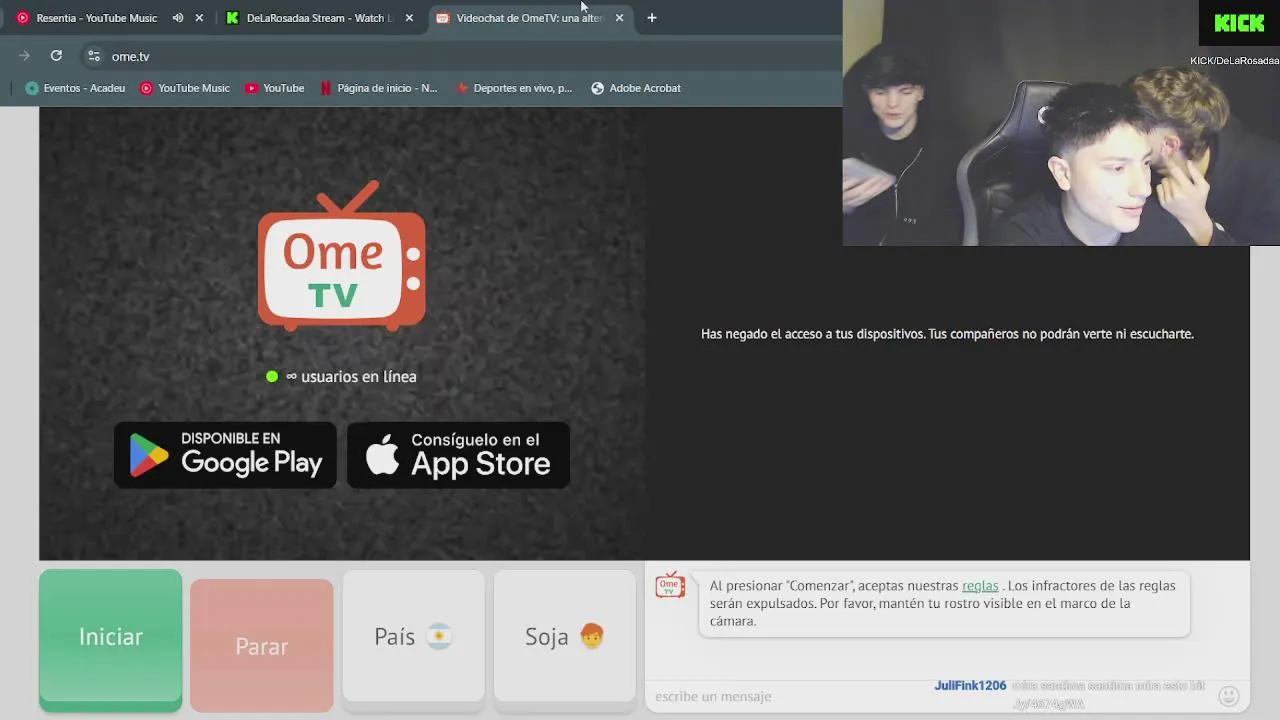Click the OmeTV logo
Screen dimensions: 1280x720
pos(342,256)
